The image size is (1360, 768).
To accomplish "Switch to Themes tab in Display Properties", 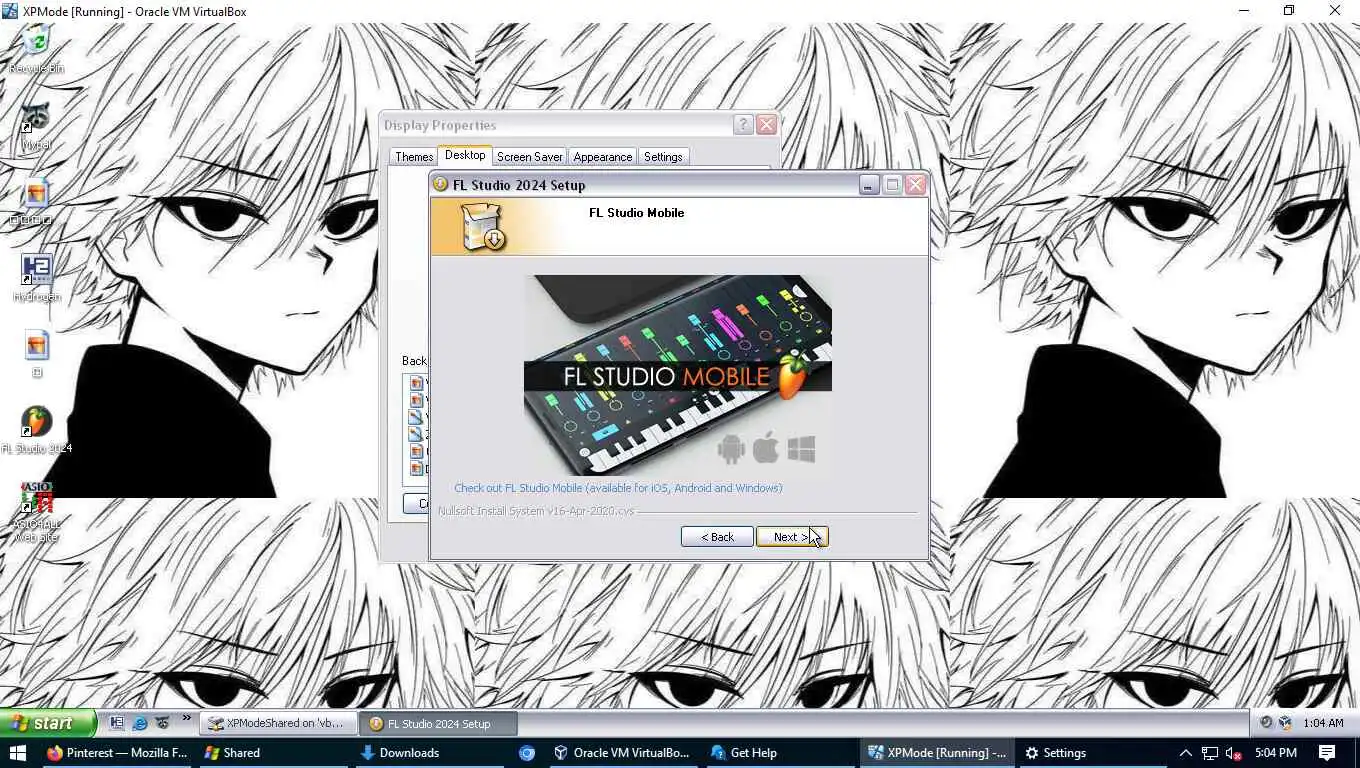I will [x=414, y=157].
